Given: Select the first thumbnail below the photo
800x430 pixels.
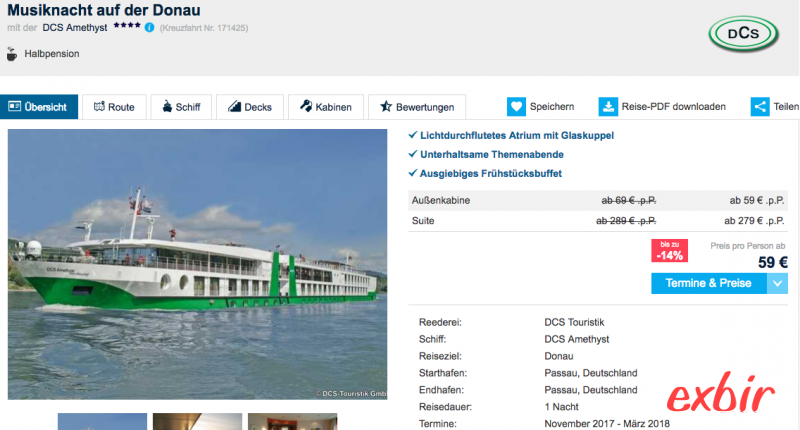Looking at the screenshot, I should click(x=102, y=421).
